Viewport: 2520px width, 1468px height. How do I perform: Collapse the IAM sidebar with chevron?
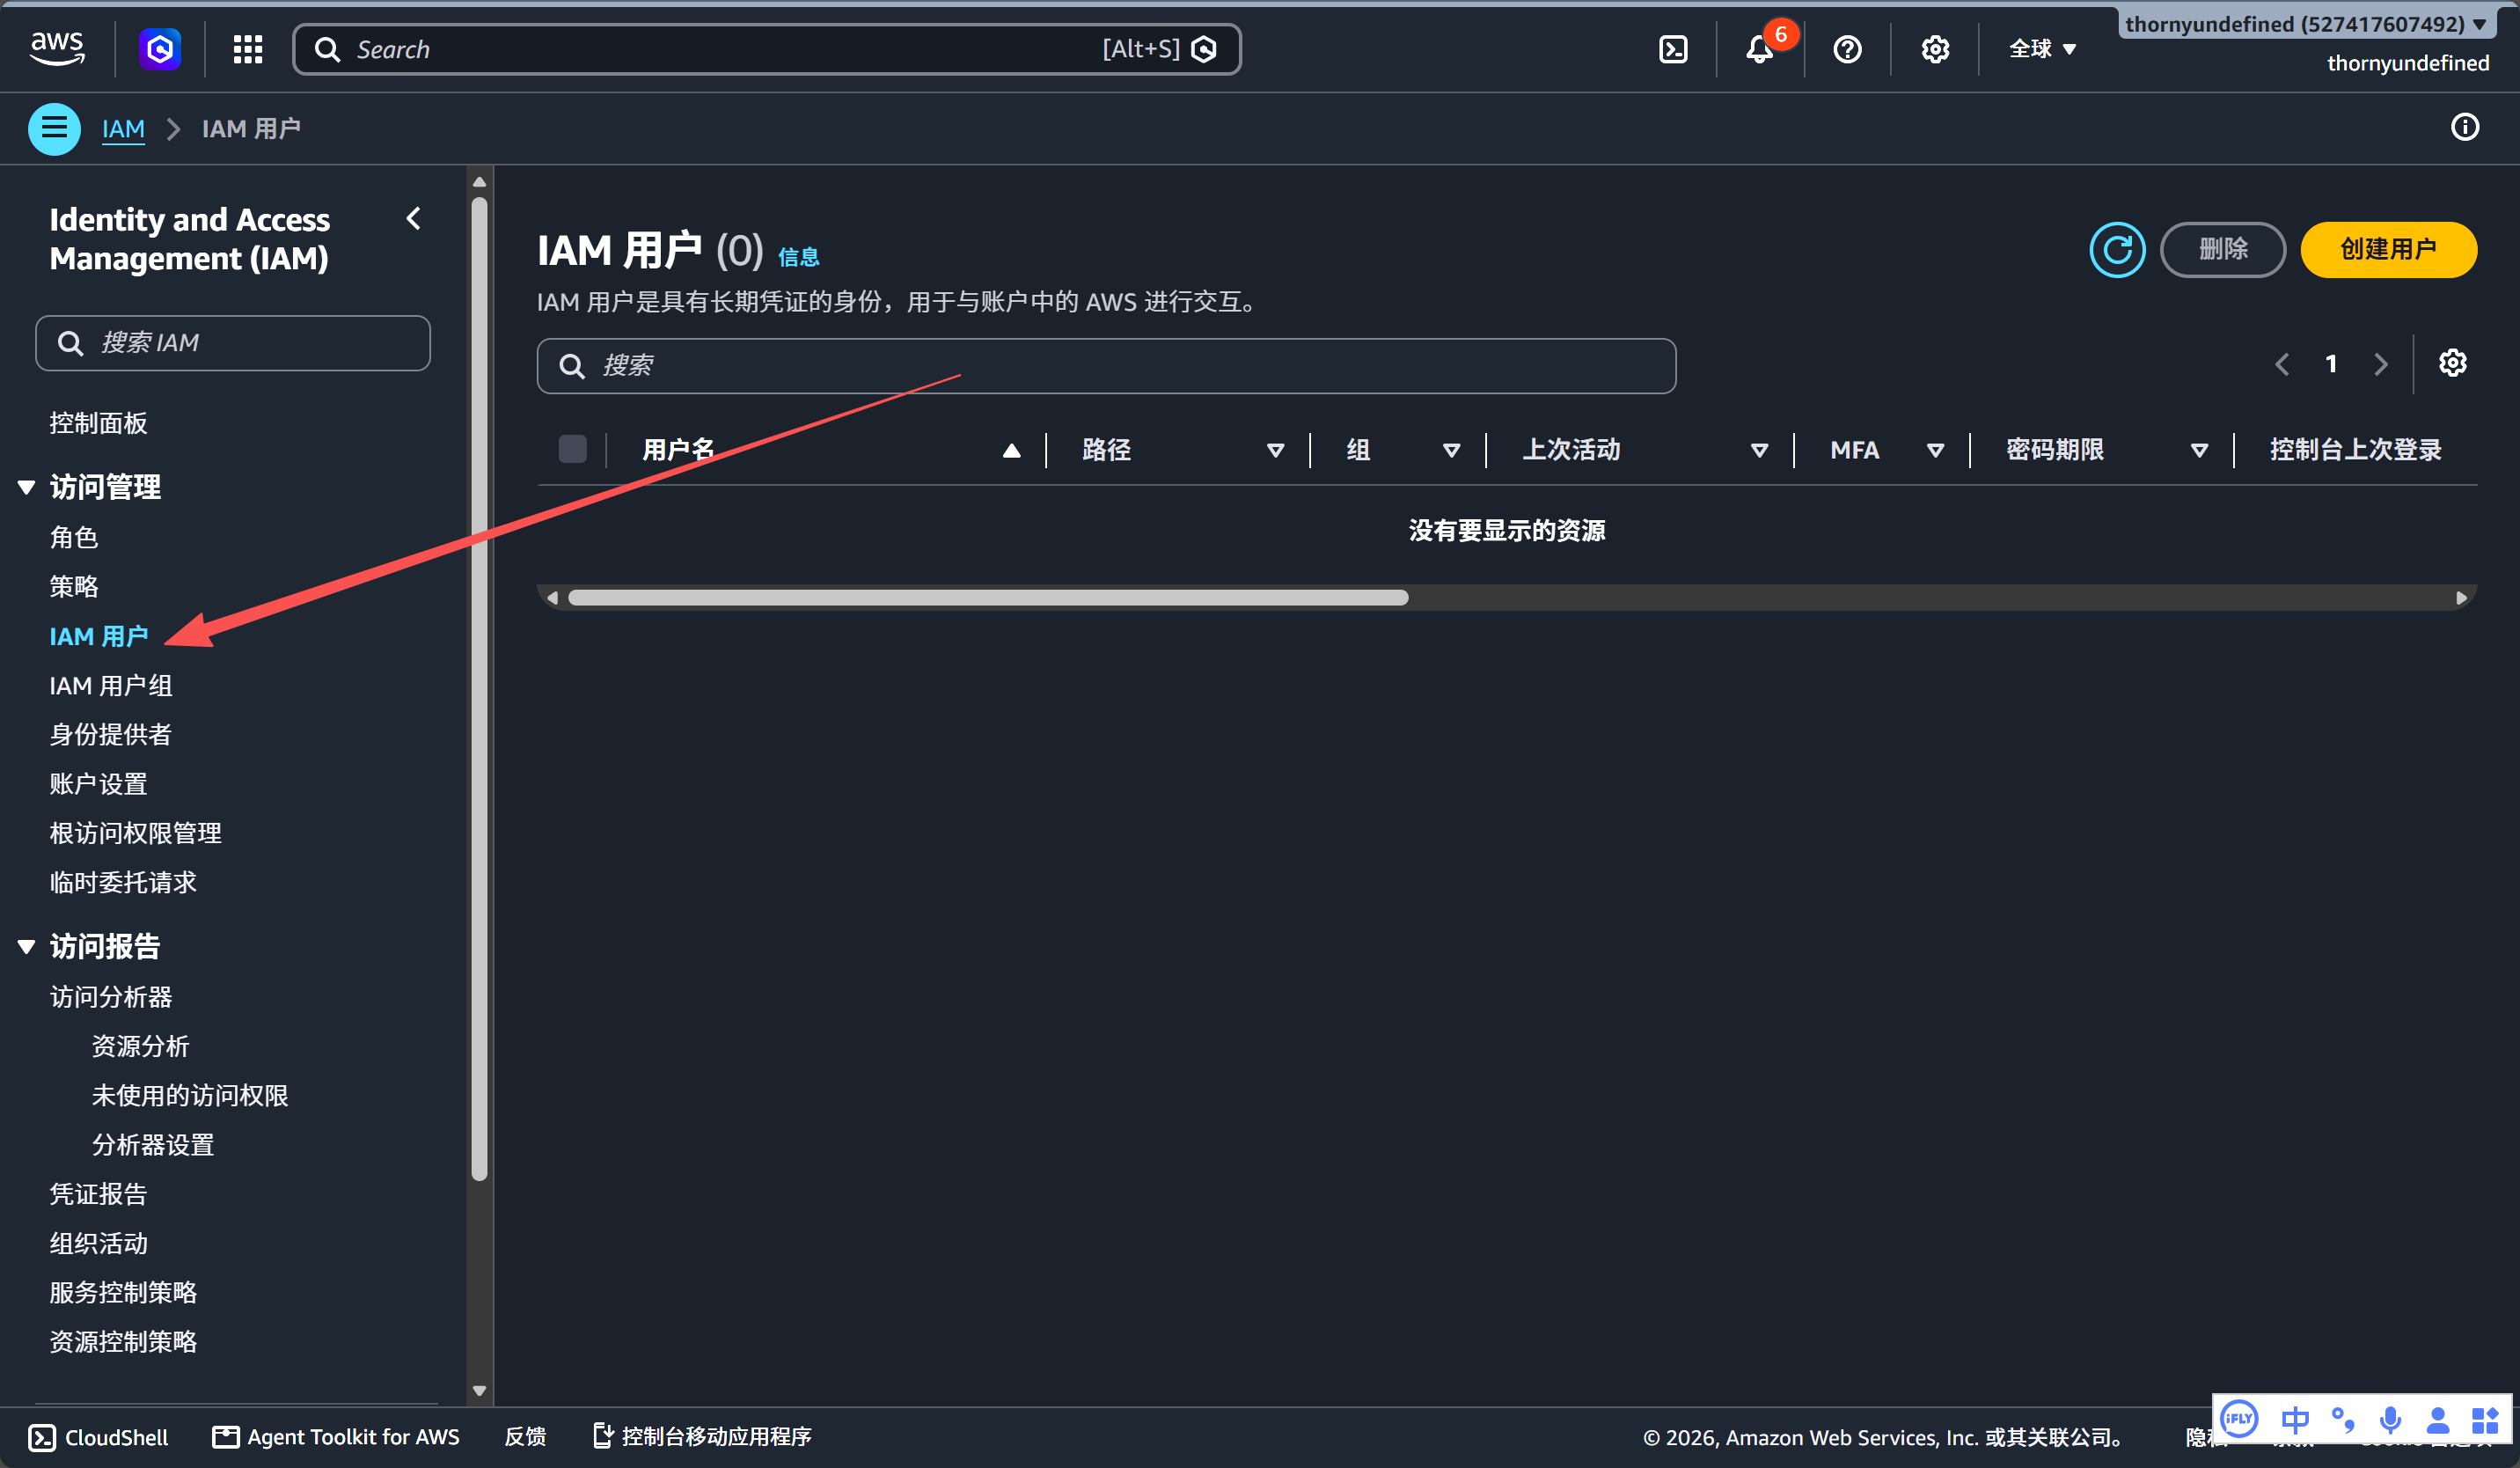414,218
